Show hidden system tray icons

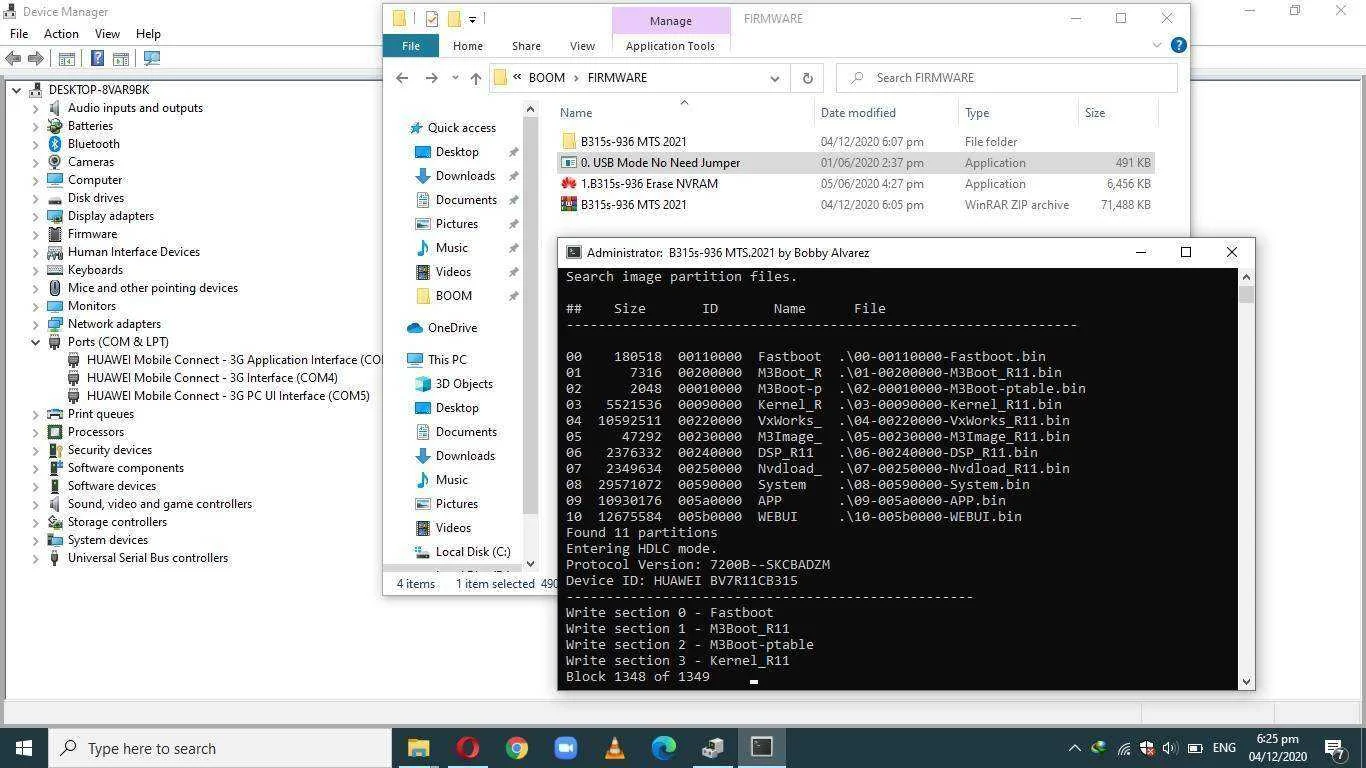pyautogui.click(x=1074, y=748)
